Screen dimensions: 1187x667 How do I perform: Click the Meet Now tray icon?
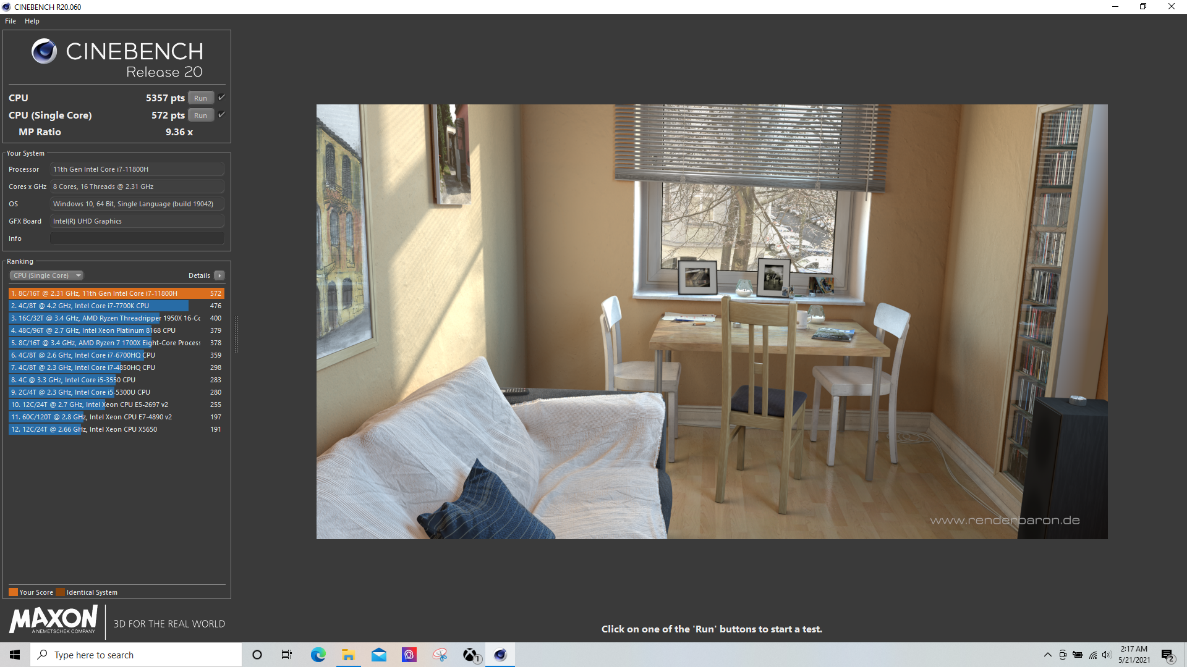tap(1063, 655)
